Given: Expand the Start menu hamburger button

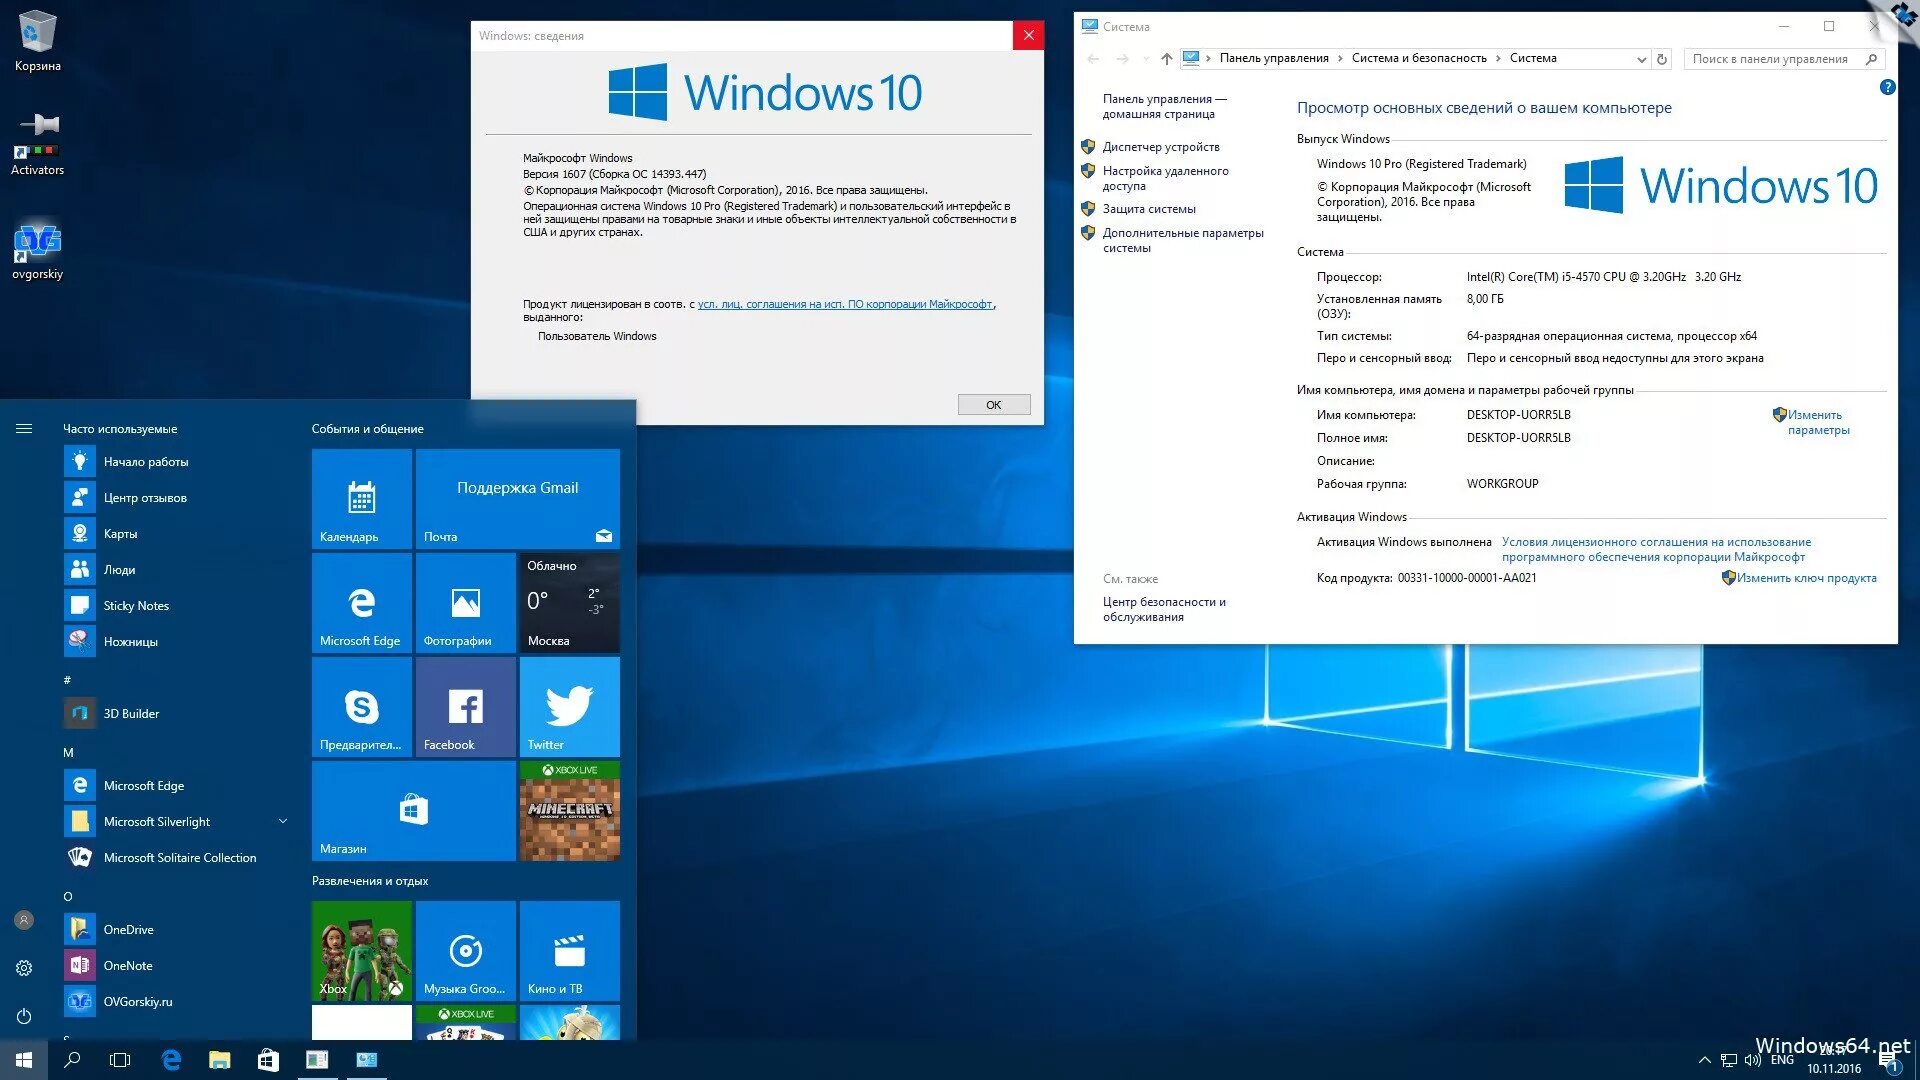Looking at the screenshot, I should [24, 429].
